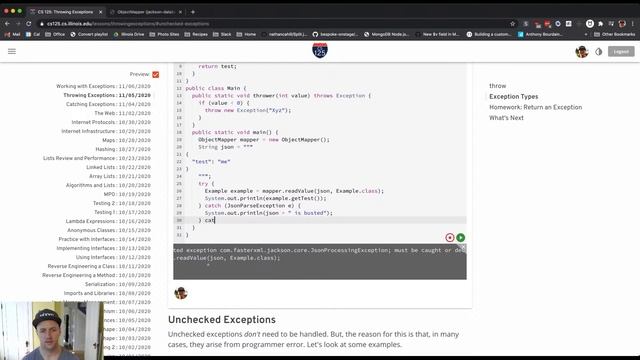This screenshot has height=360, width=640.
Task: Jump to throw section in outline
Action: coord(498,86)
